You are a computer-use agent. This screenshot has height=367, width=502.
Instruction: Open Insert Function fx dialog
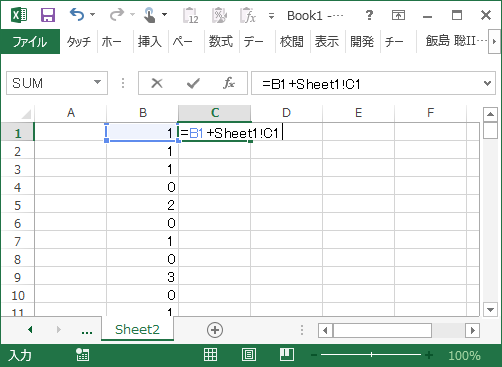coord(229,83)
